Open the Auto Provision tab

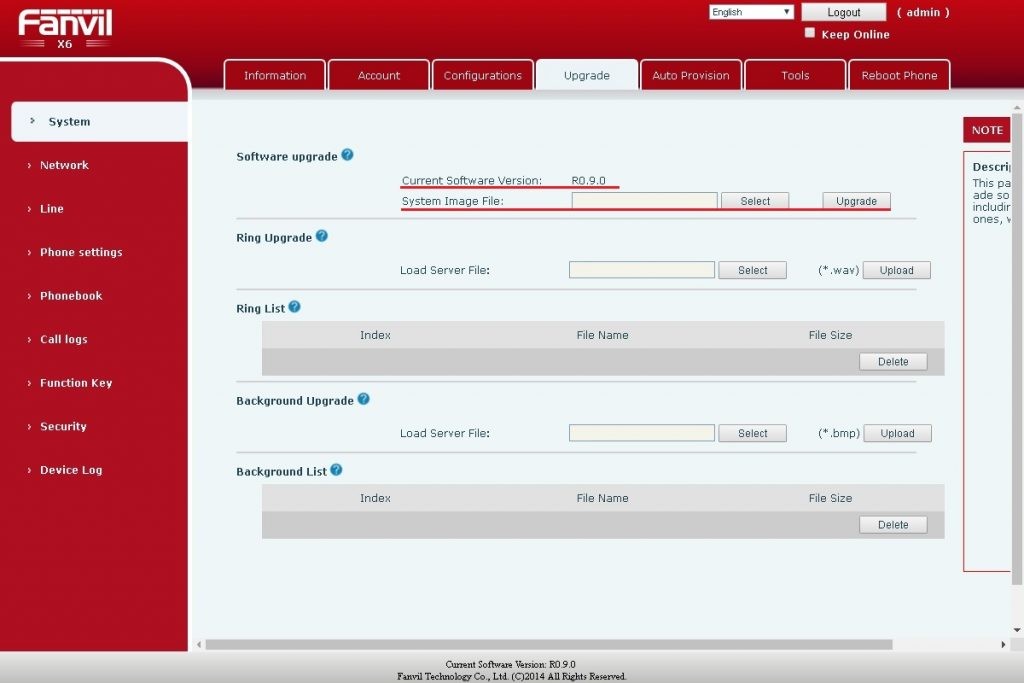tap(691, 75)
